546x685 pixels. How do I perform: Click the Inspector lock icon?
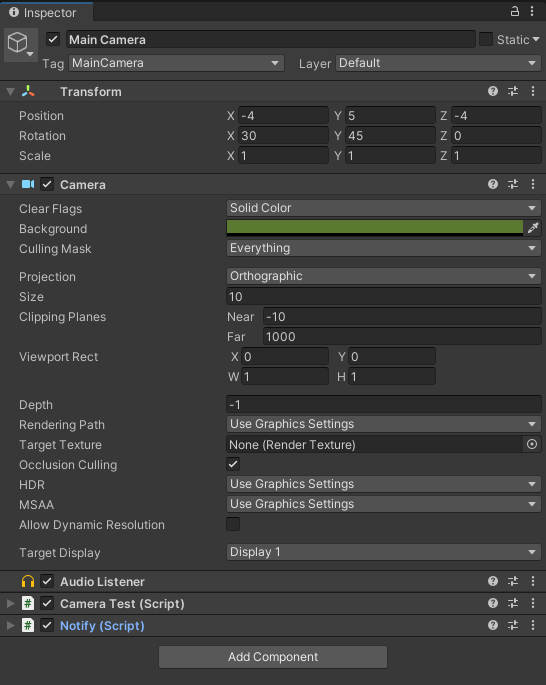point(515,11)
